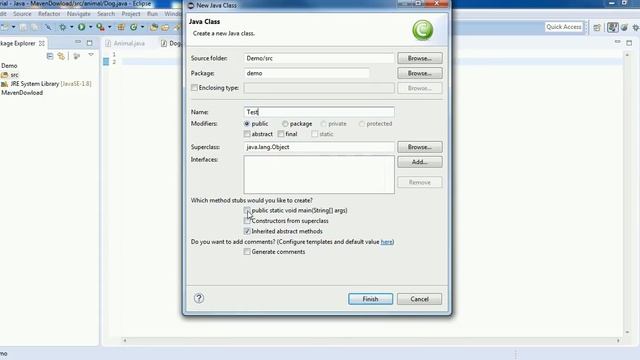The height and width of the screenshot is (360, 640).
Task: Close the Package Explorer tab X
Action: (42, 43)
